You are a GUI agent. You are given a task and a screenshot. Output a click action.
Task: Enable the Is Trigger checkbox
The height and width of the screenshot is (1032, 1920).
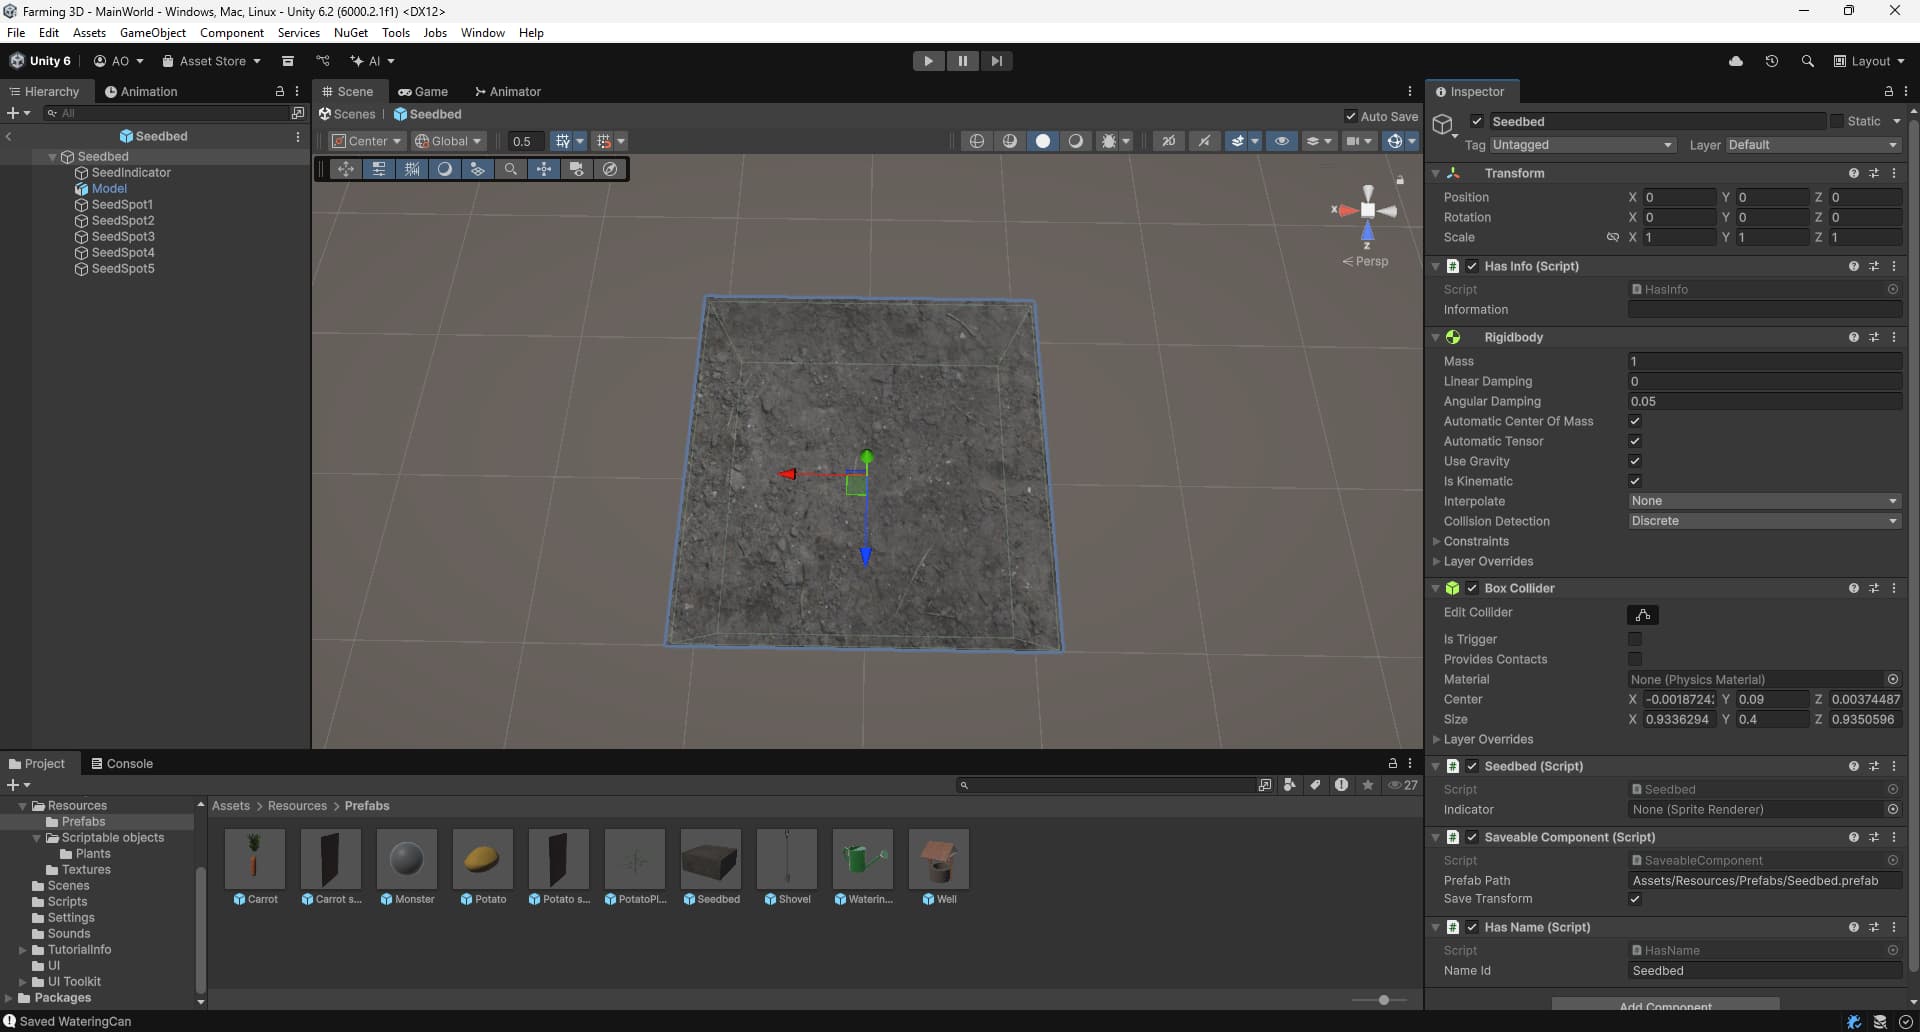[x=1635, y=639]
